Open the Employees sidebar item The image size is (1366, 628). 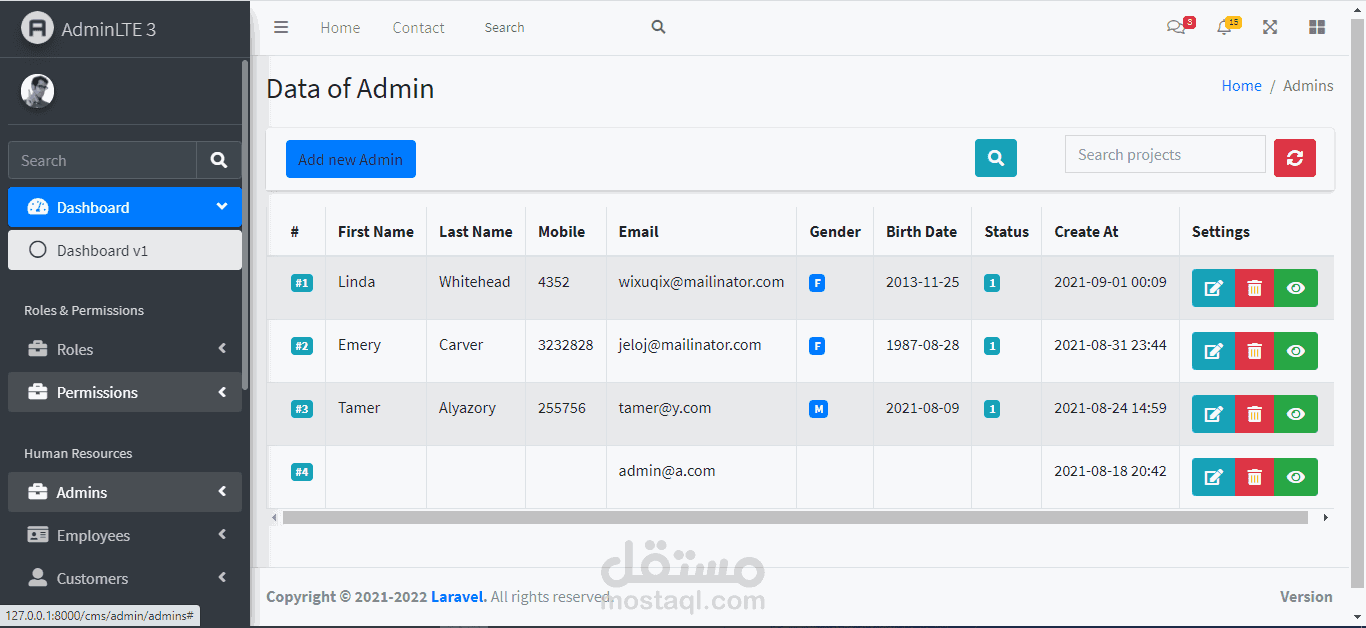(125, 535)
